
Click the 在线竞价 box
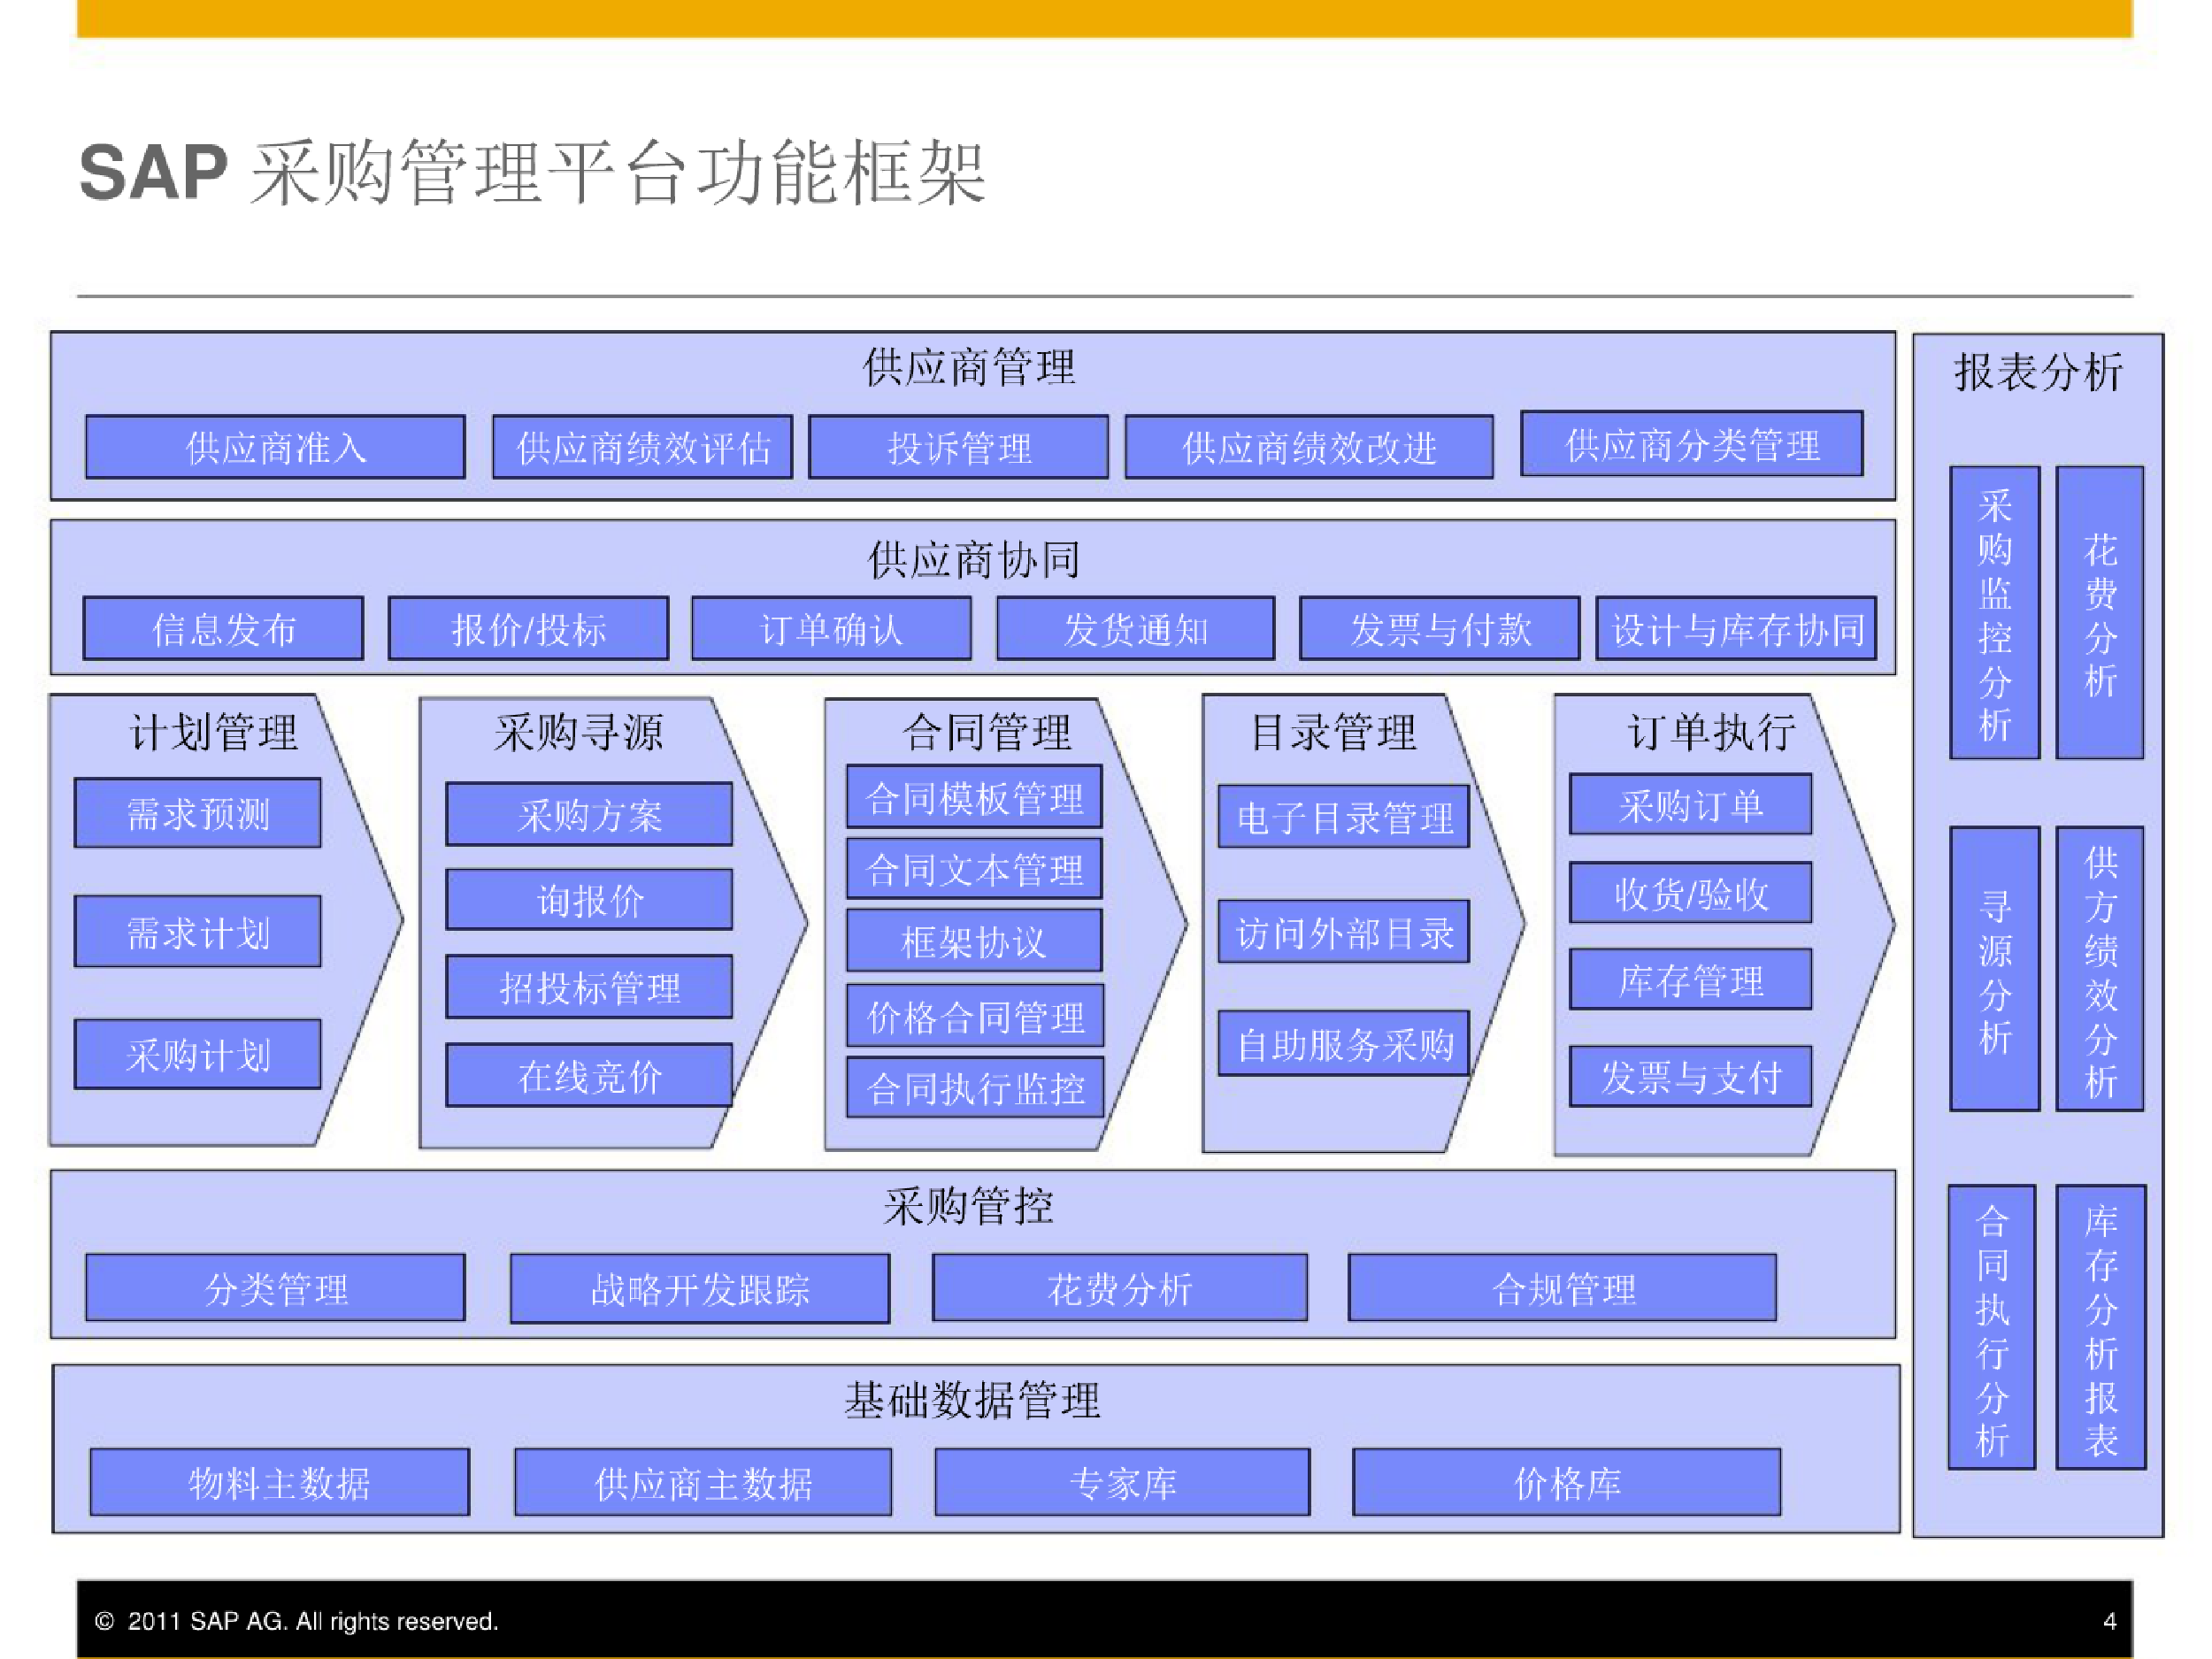589,1075
